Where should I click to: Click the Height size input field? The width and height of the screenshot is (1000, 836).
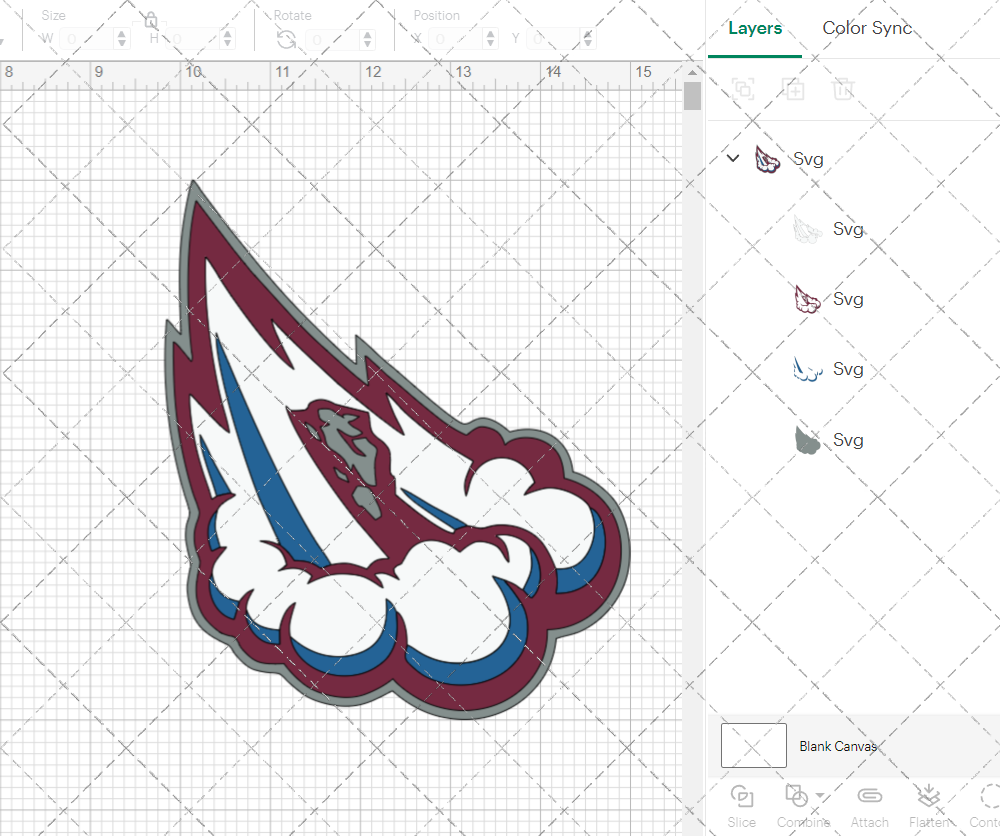194,39
